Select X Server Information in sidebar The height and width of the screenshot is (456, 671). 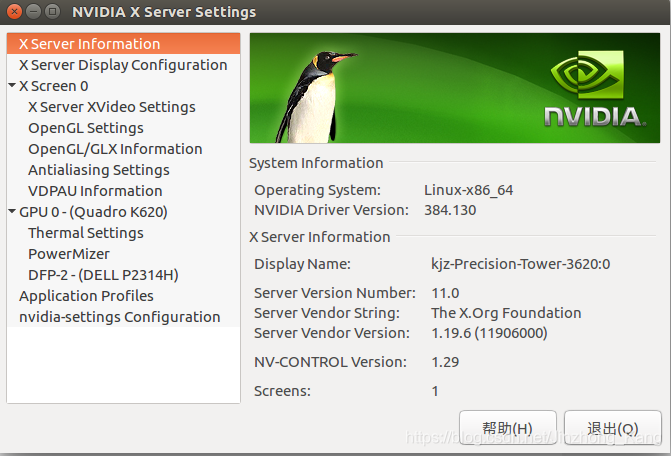tap(123, 44)
